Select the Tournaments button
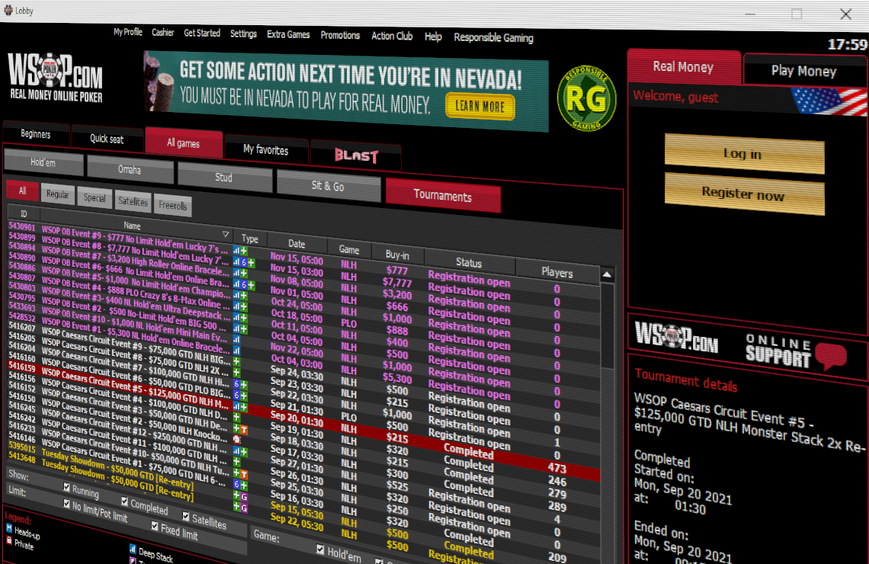Screen dimensions: 869x564 tap(443, 196)
